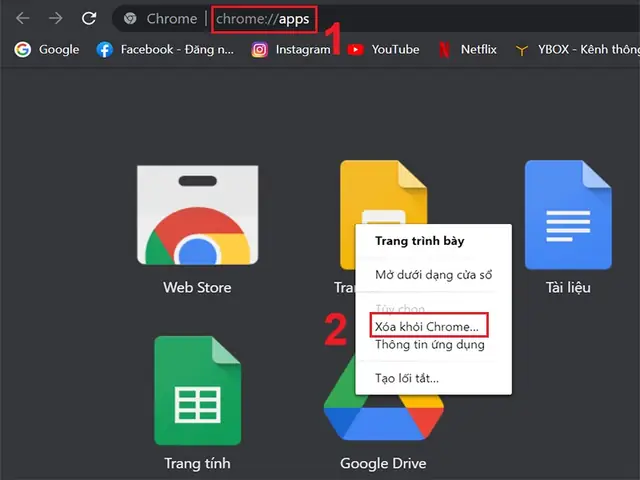Click the browser back arrow
640x480 pixels.
[22, 18]
